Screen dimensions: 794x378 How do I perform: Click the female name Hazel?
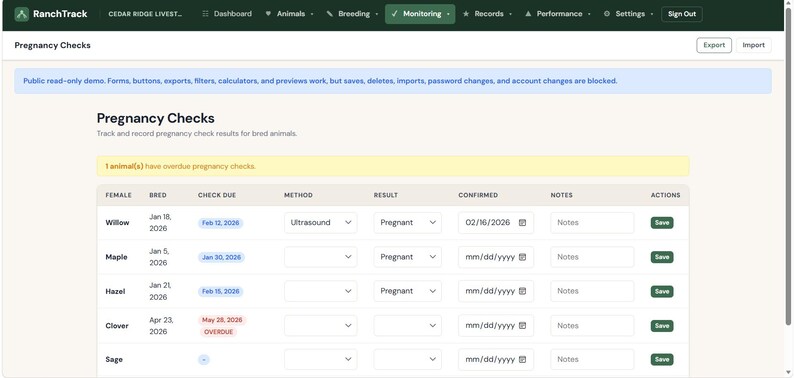(x=115, y=291)
